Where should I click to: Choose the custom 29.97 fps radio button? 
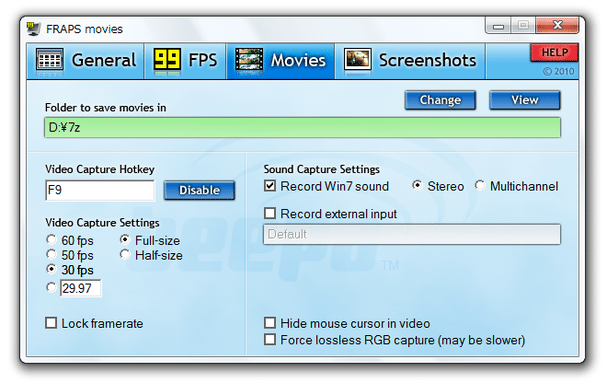click(51, 287)
